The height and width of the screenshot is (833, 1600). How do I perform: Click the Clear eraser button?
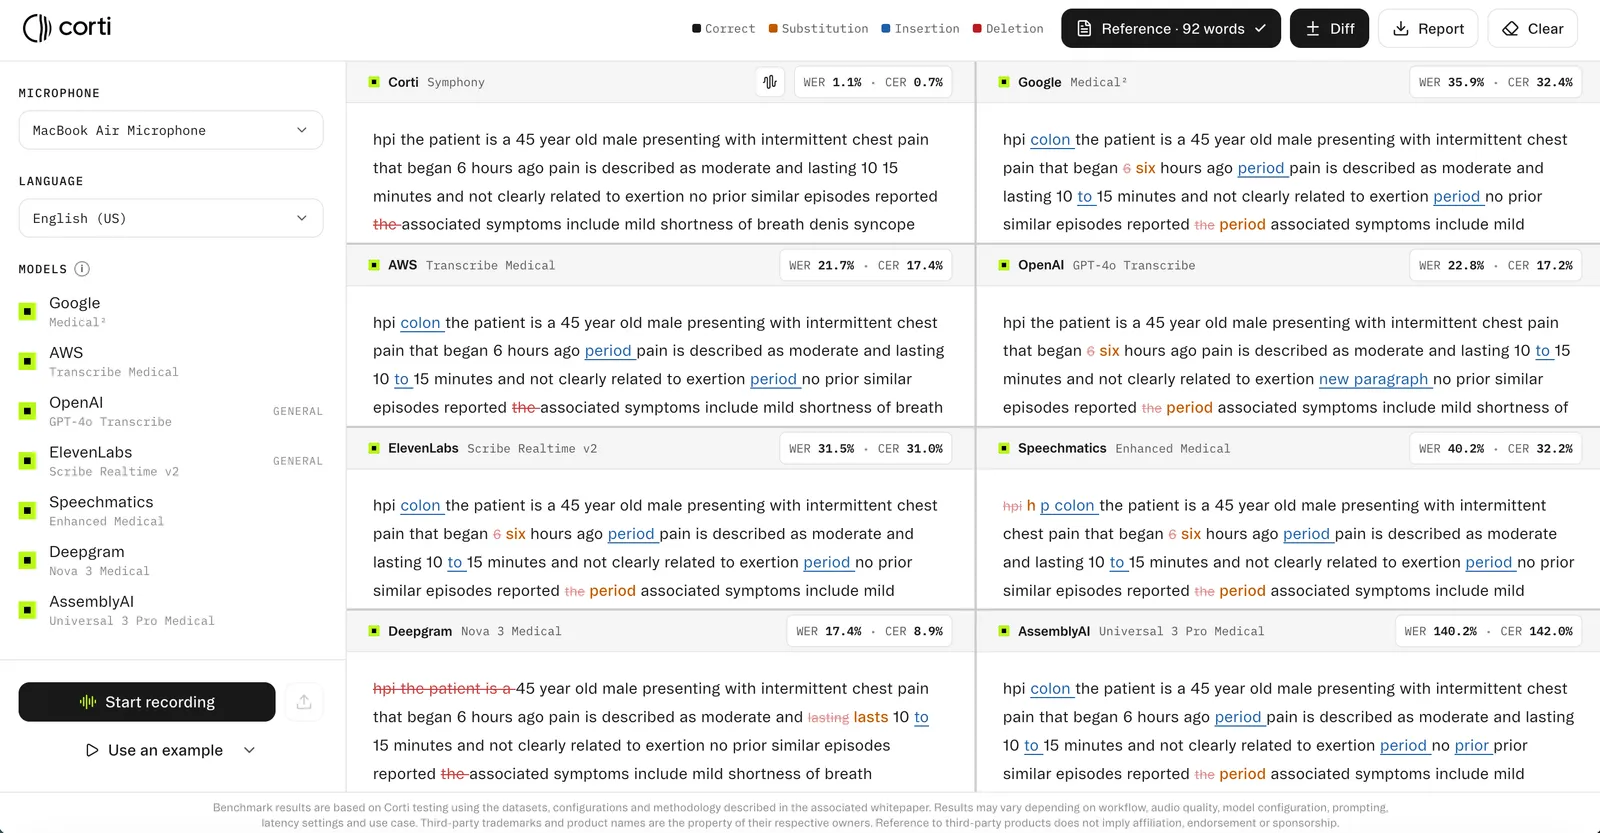1532,29
